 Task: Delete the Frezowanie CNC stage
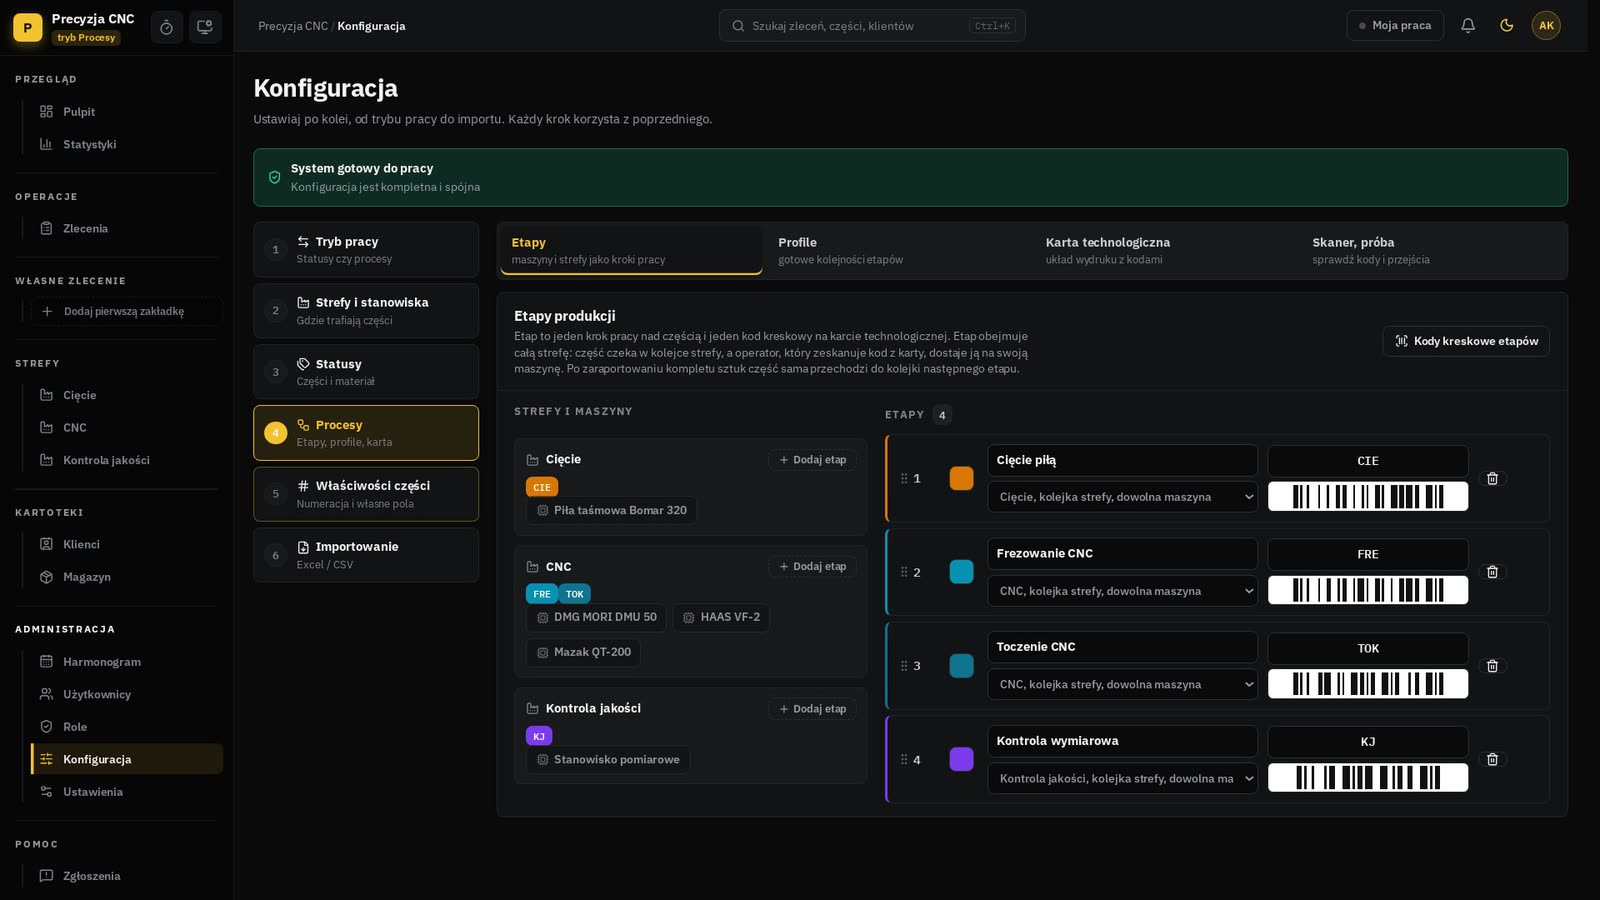tap(1492, 572)
